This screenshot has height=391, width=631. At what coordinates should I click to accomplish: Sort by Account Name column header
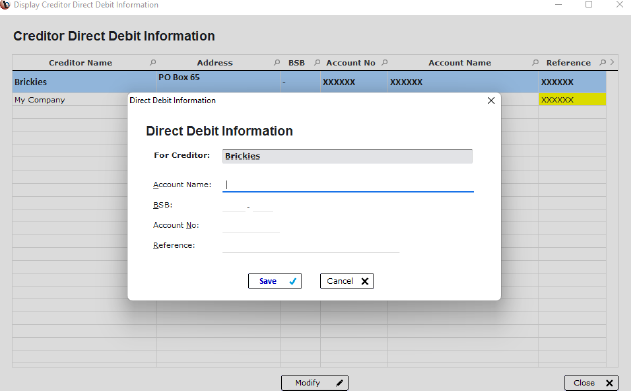pos(460,63)
